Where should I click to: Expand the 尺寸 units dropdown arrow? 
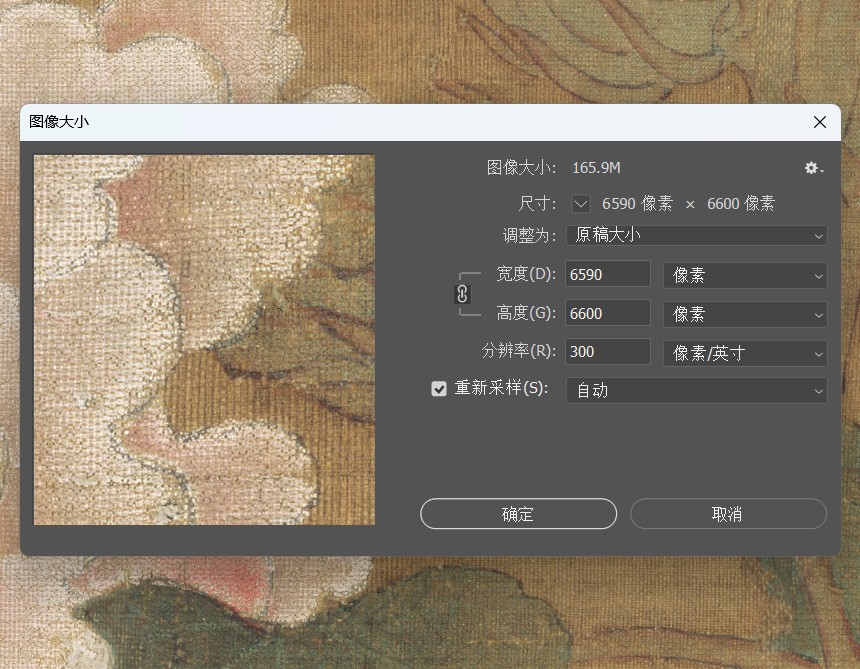(x=581, y=204)
